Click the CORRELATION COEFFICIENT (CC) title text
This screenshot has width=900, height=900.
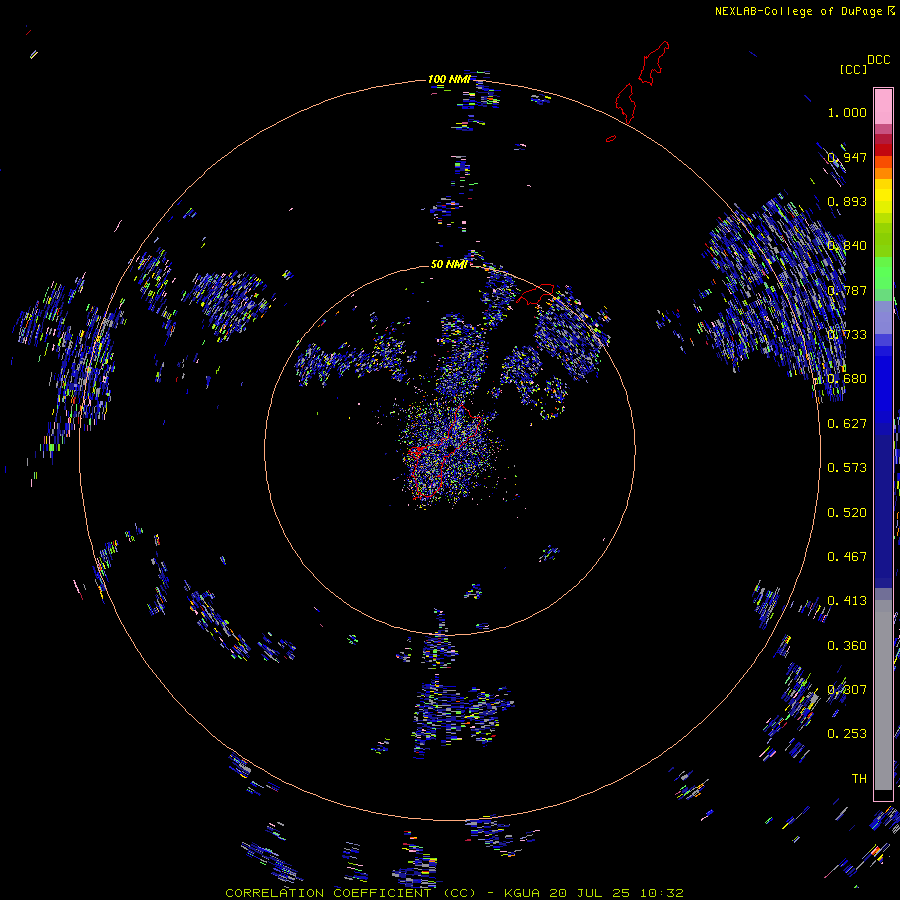(350, 893)
